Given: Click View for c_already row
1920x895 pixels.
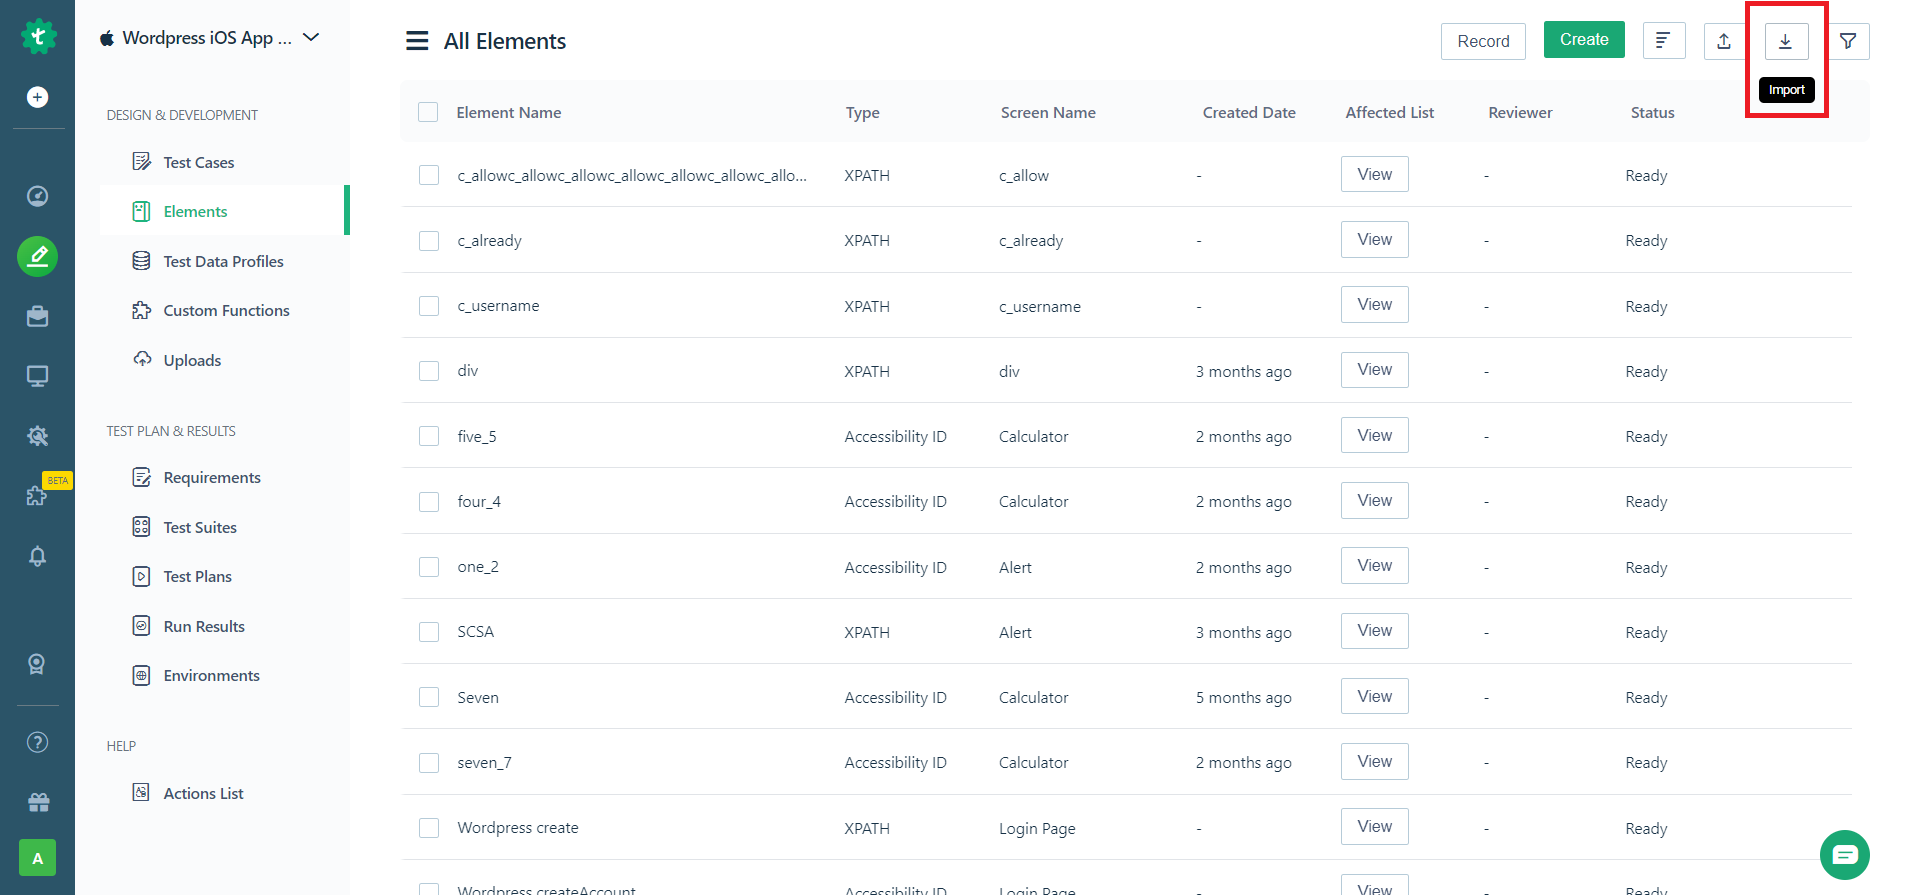Looking at the screenshot, I should coord(1374,240).
